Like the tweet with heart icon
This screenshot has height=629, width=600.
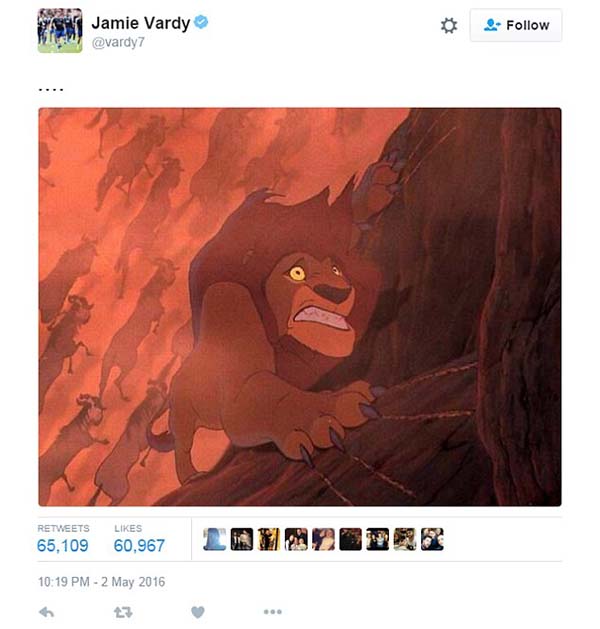point(198,612)
